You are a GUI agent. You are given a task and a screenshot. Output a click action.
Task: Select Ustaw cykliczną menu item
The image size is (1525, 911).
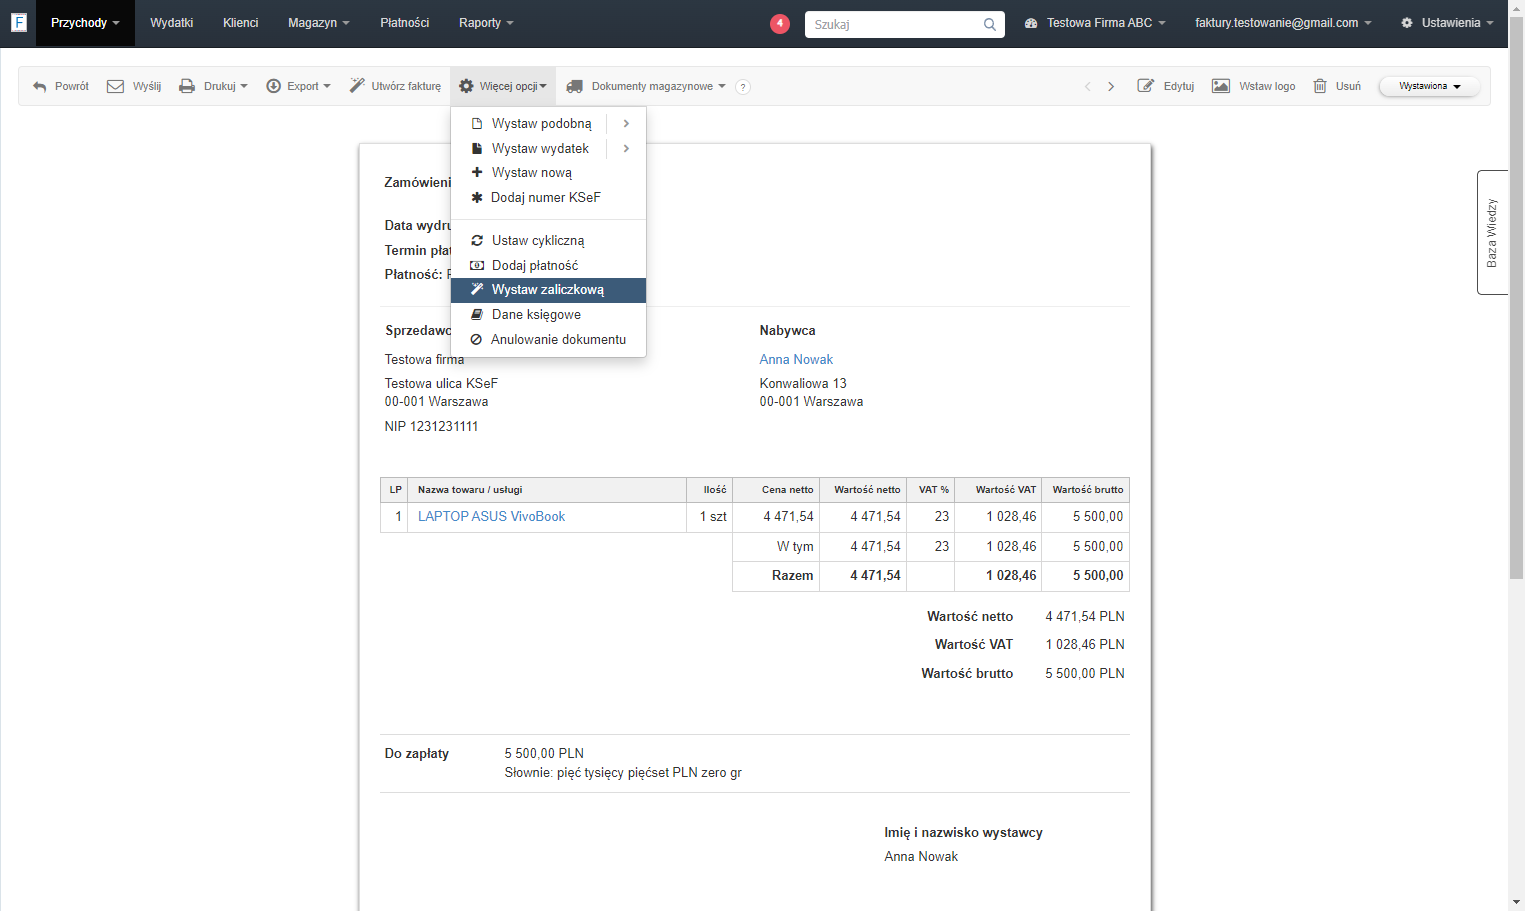[548, 241]
